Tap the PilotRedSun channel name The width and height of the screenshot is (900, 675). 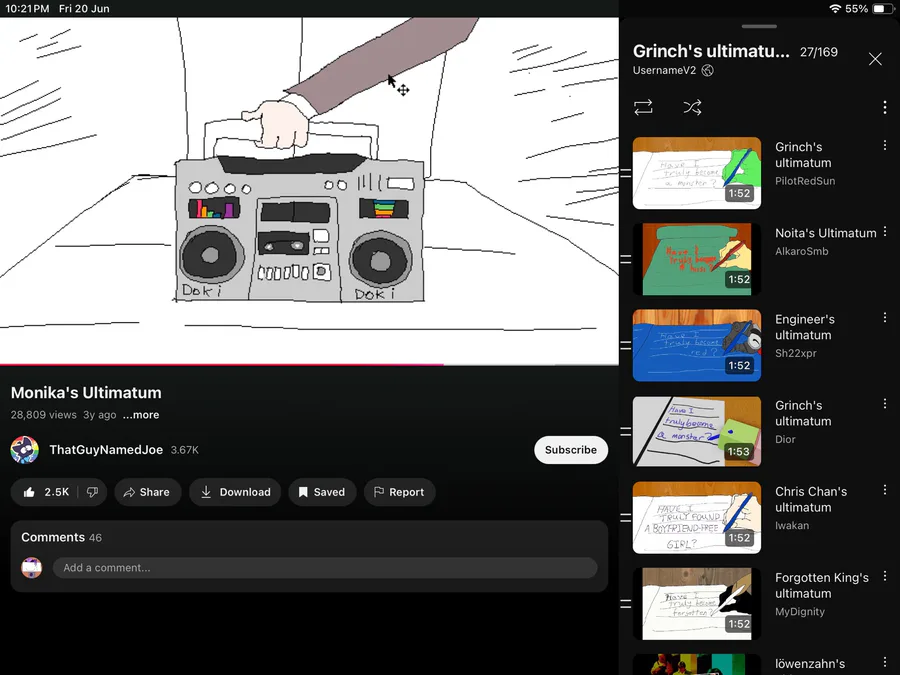pyautogui.click(x=805, y=181)
